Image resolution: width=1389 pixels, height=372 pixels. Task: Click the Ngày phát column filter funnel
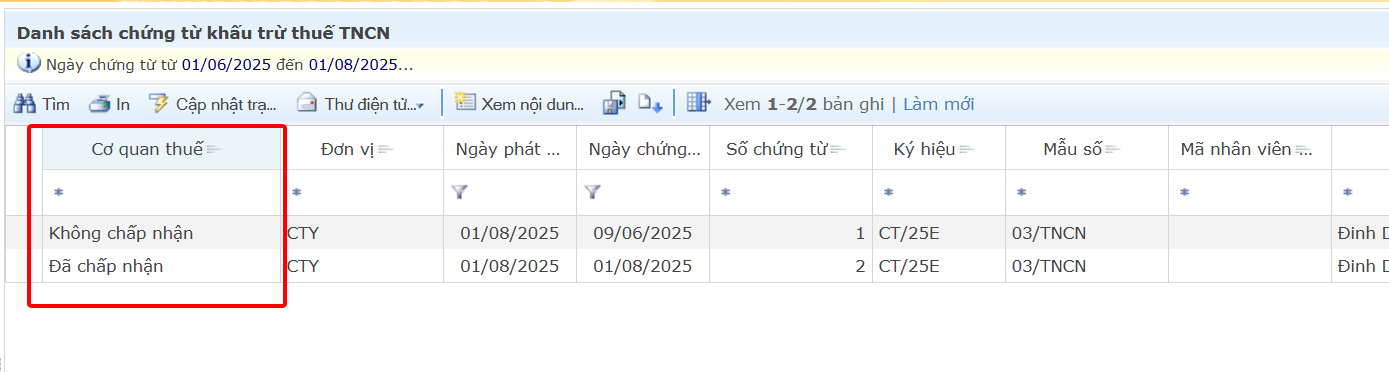pyautogui.click(x=459, y=191)
